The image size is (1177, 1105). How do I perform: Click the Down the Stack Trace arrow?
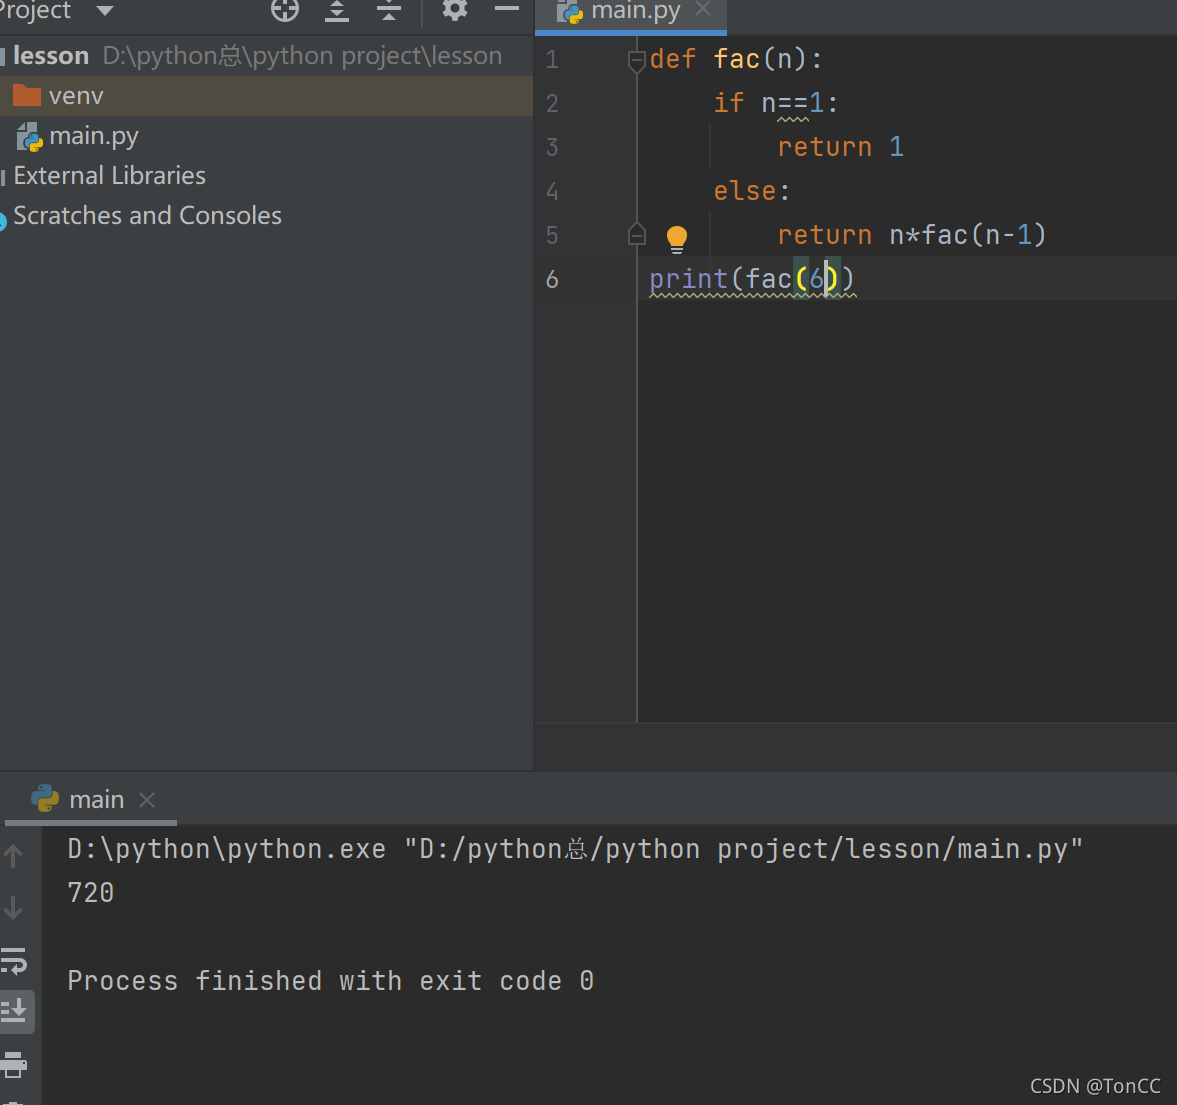[x=14, y=908]
